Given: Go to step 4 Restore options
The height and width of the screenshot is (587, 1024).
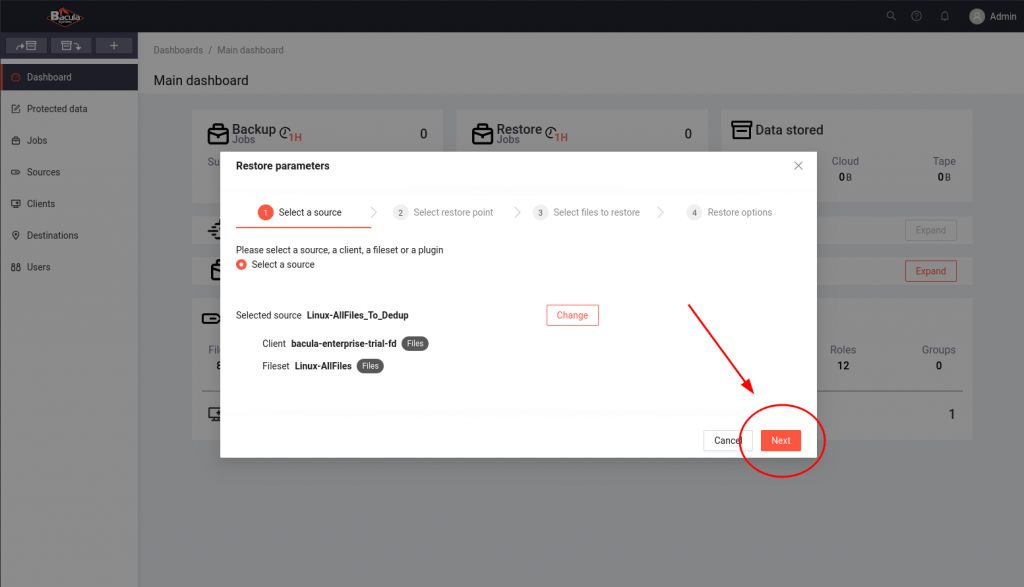Looking at the screenshot, I should point(731,212).
